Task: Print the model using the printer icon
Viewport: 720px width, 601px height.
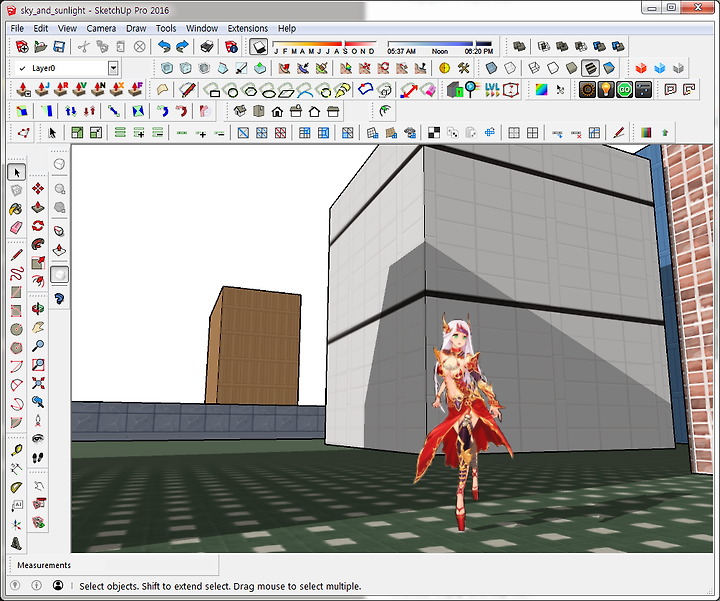Action: pyautogui.click(x=207, y=46)
